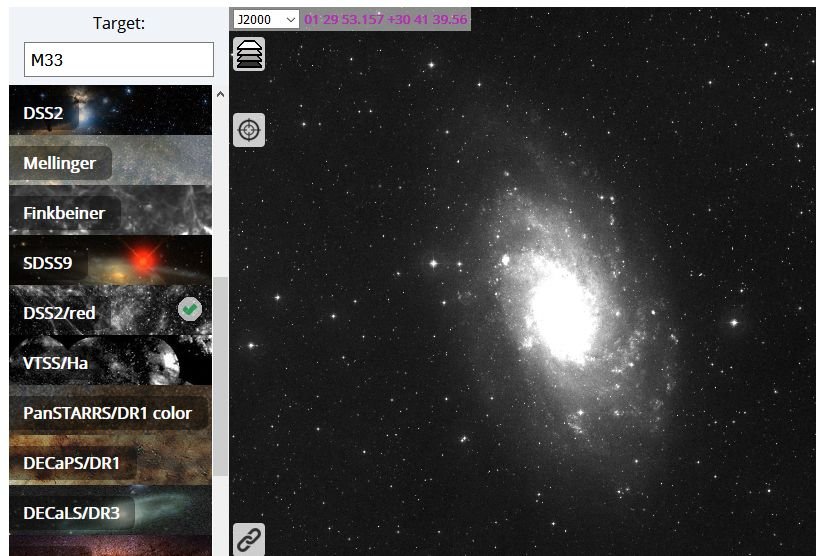Image resolution: width=816 pixels, height=556 pixels.
Task: Open the layers stack panel icon
Action: pos(249,54)
